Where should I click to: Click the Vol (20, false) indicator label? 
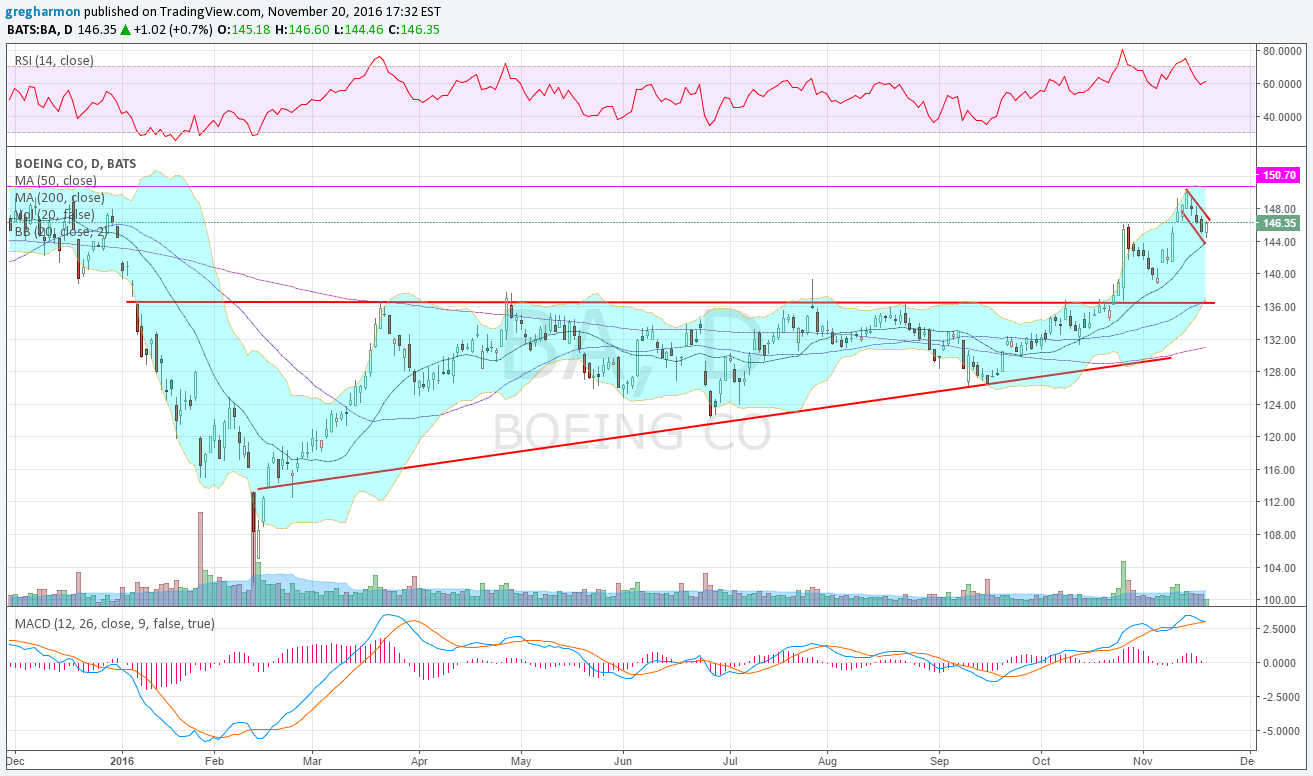pos(54,215)
